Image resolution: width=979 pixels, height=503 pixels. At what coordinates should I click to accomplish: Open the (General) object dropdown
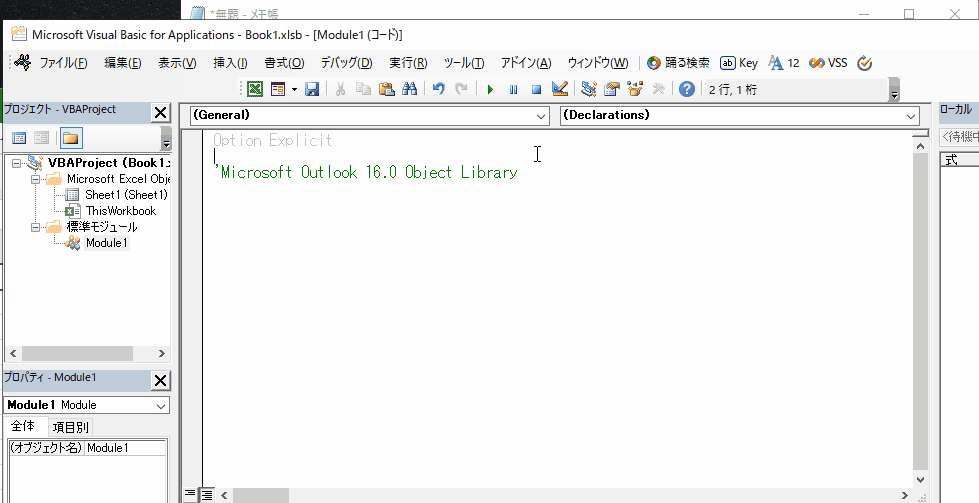point(541,116)
